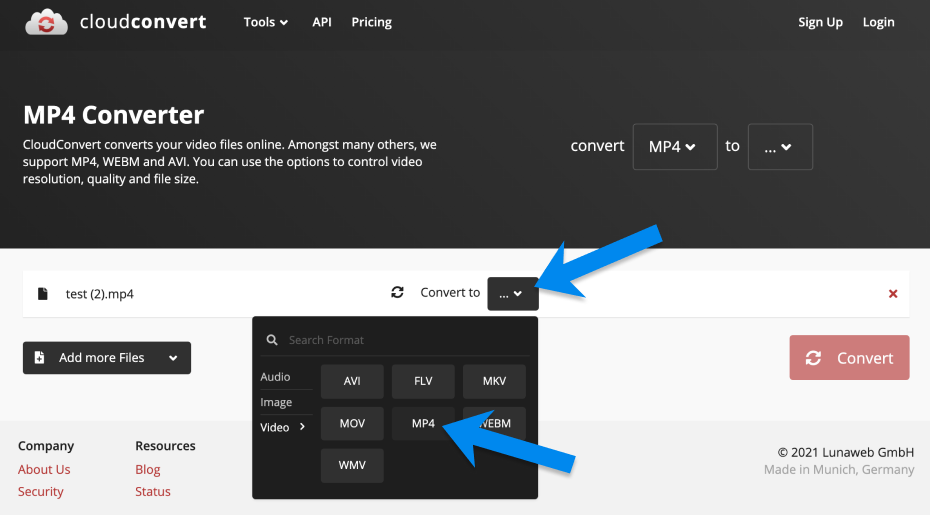The width and height of the screenshot is (930, 515).
Task: Go to the API page
Action: (321, 22)
